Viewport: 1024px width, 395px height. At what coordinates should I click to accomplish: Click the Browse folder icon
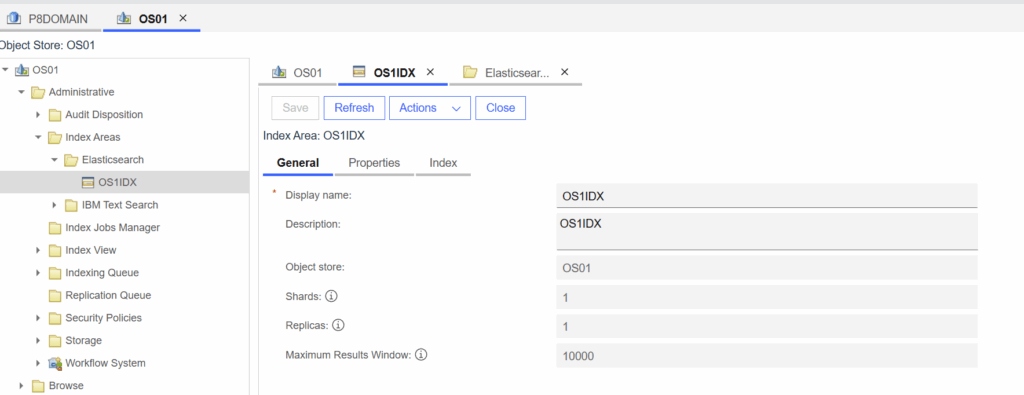click(39, 386)
